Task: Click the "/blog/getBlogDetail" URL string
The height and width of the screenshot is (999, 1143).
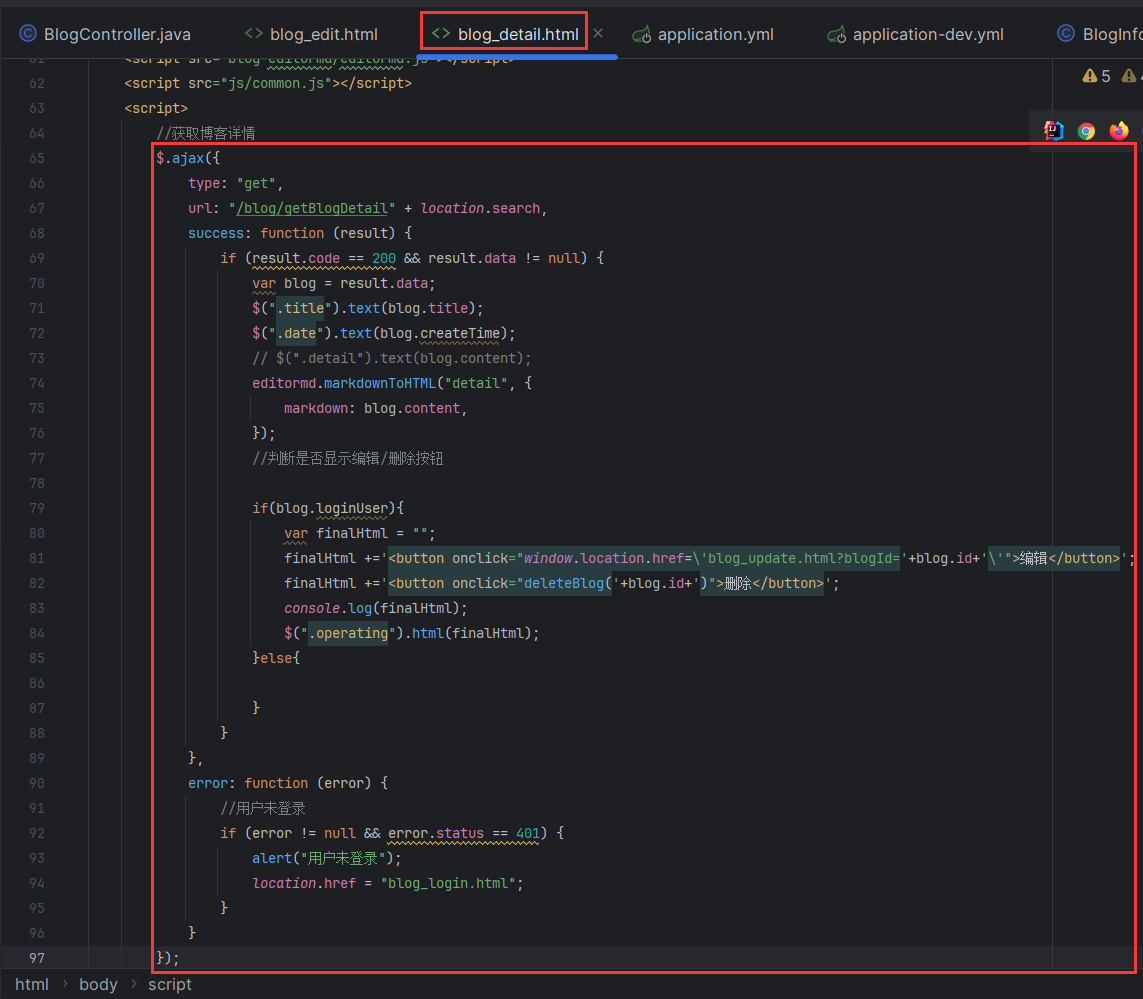Action: [x=311, y=209]
